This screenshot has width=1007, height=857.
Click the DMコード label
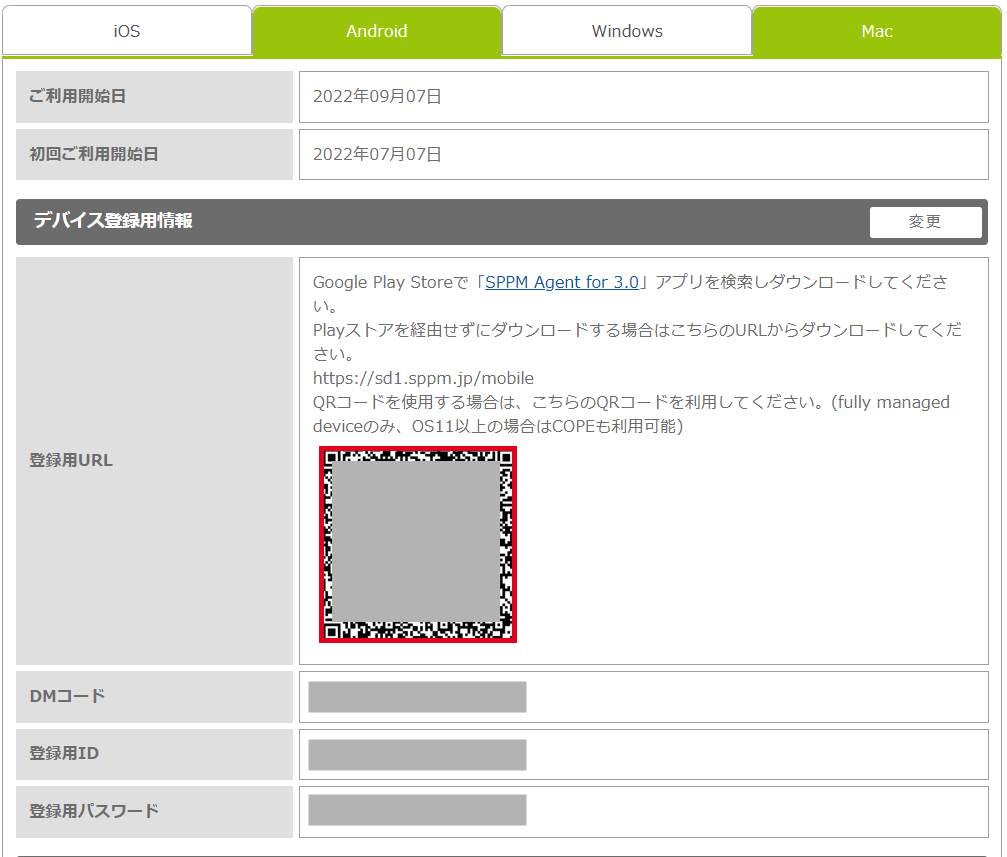coord(67,696)
